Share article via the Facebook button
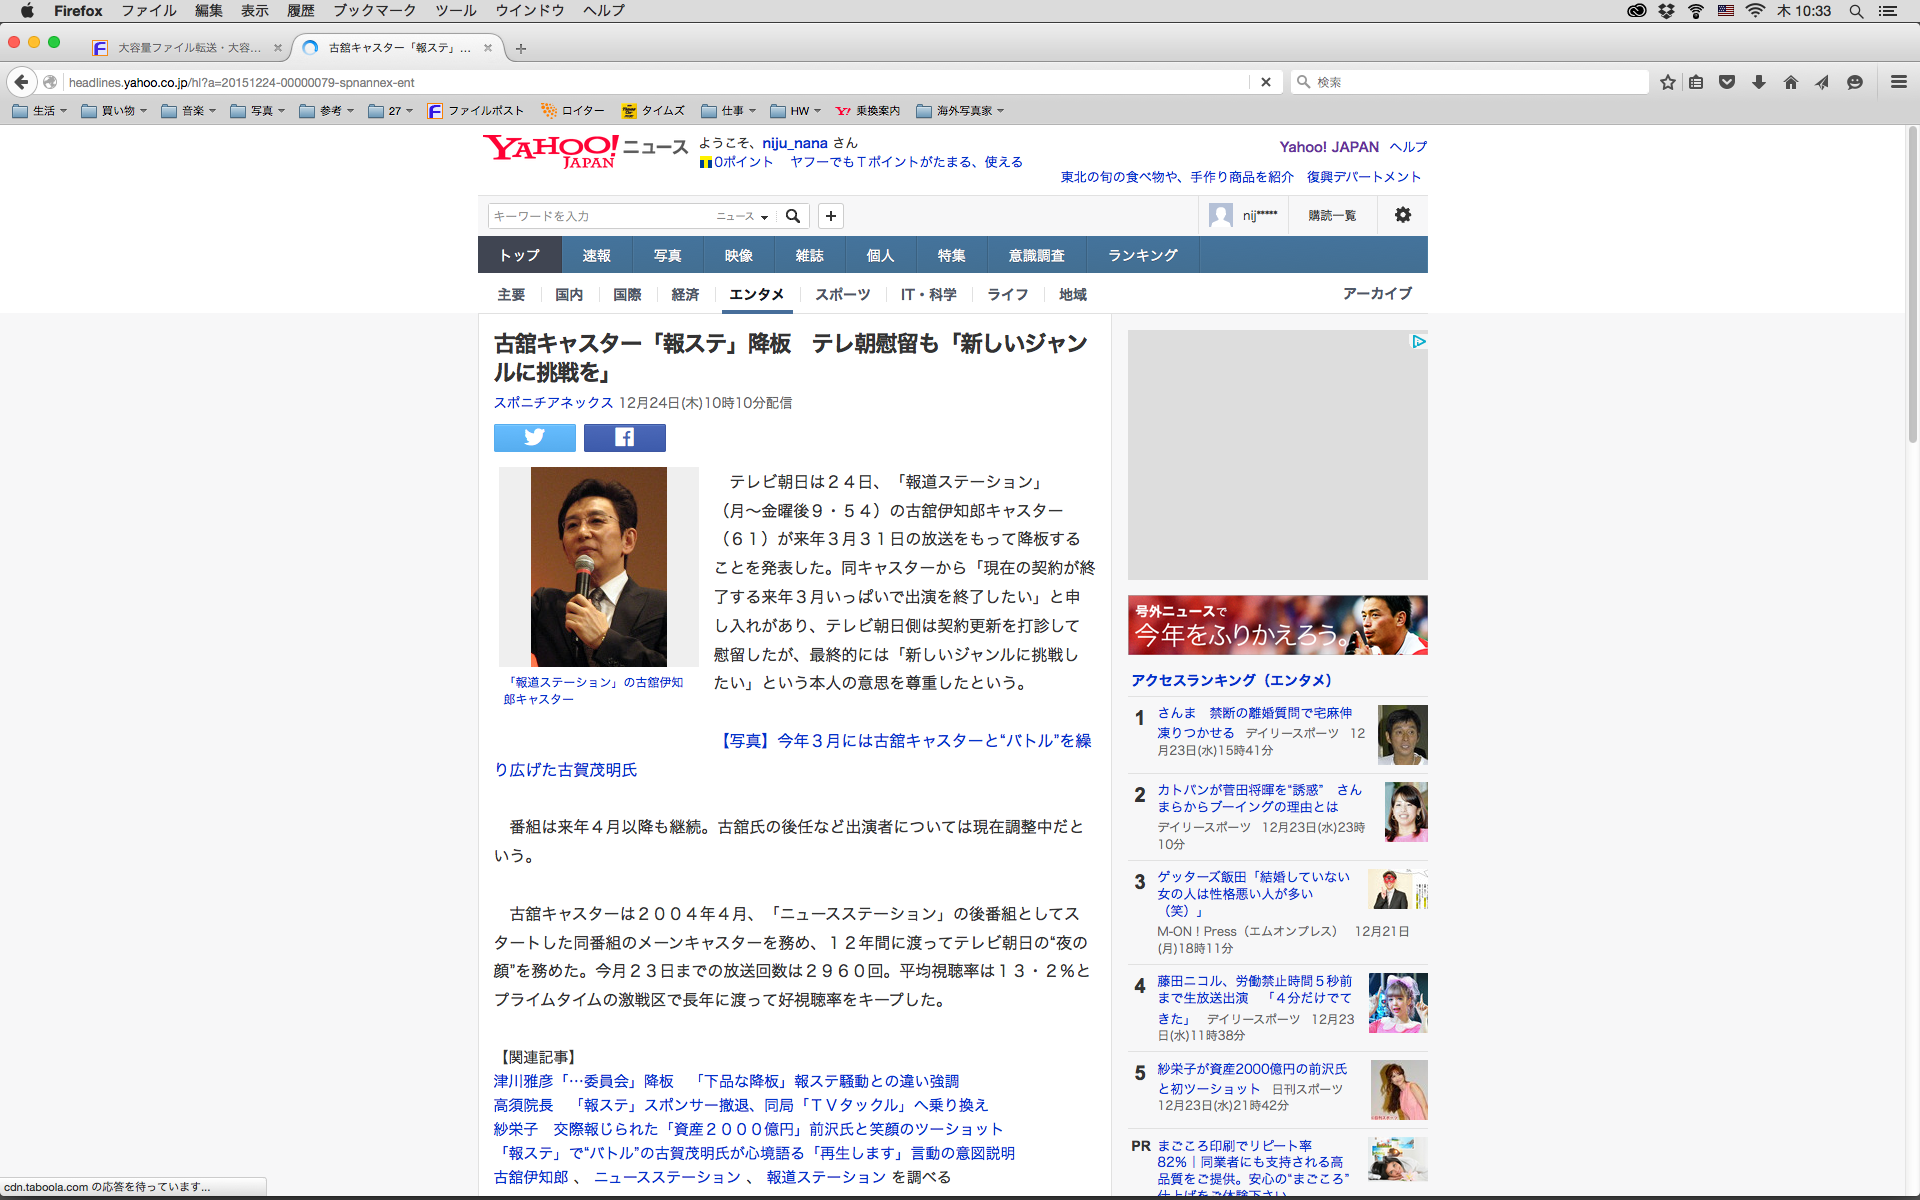This screenshot has height=1200, width=1920. tap(624, 437)
